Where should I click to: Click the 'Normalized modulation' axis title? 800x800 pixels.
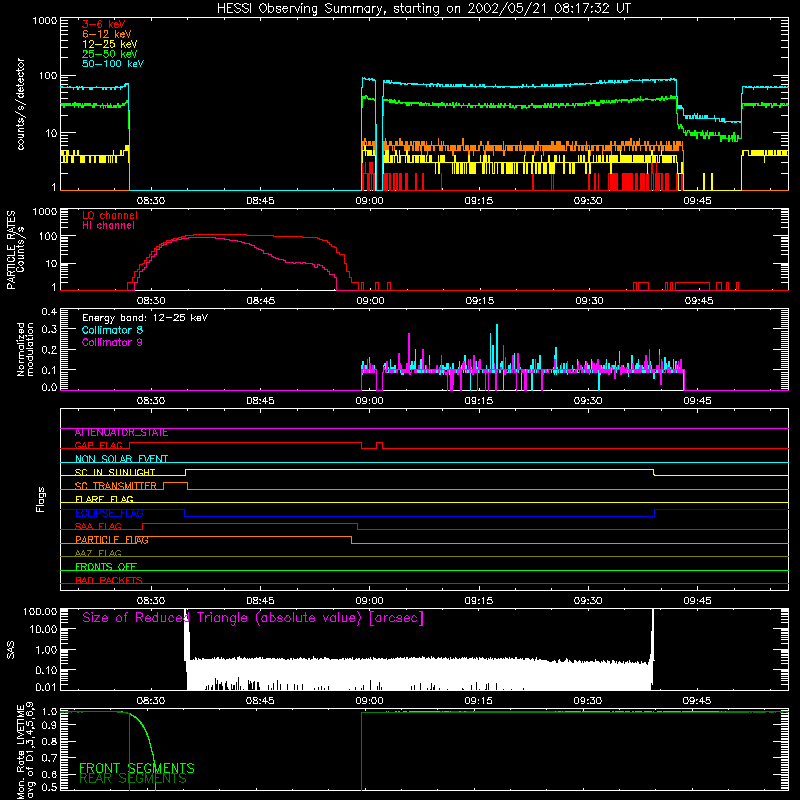(25, 349)
